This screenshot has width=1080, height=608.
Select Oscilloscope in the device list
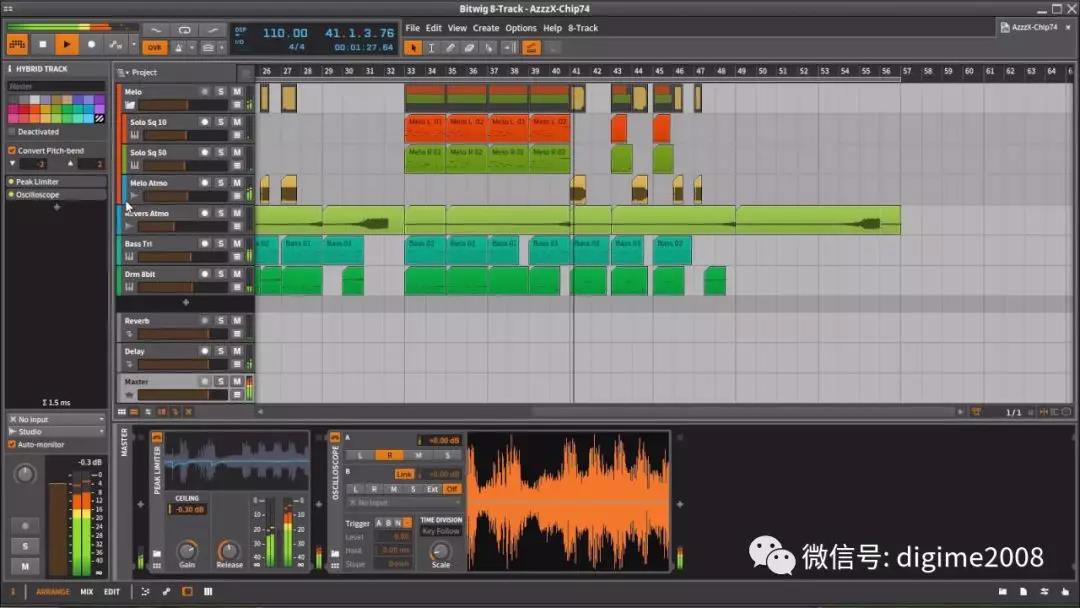tap(56, 195)
